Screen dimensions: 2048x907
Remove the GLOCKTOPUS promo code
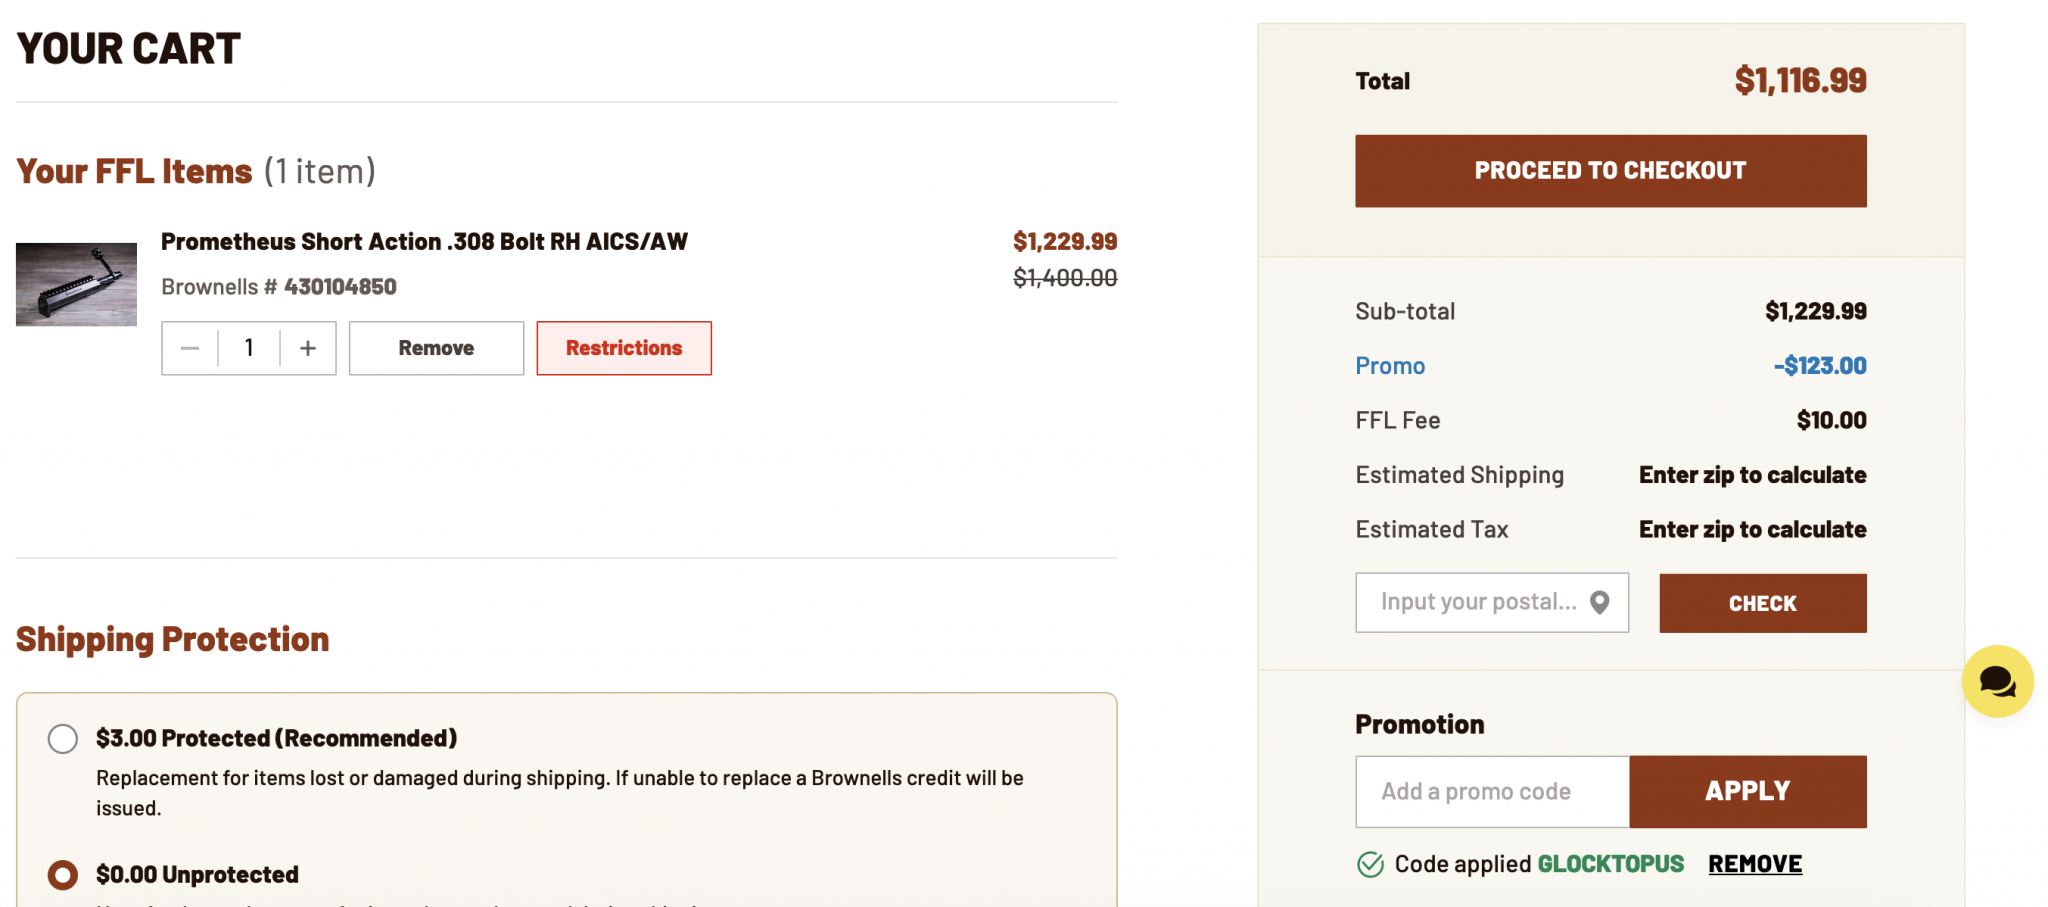point(1755,864)
